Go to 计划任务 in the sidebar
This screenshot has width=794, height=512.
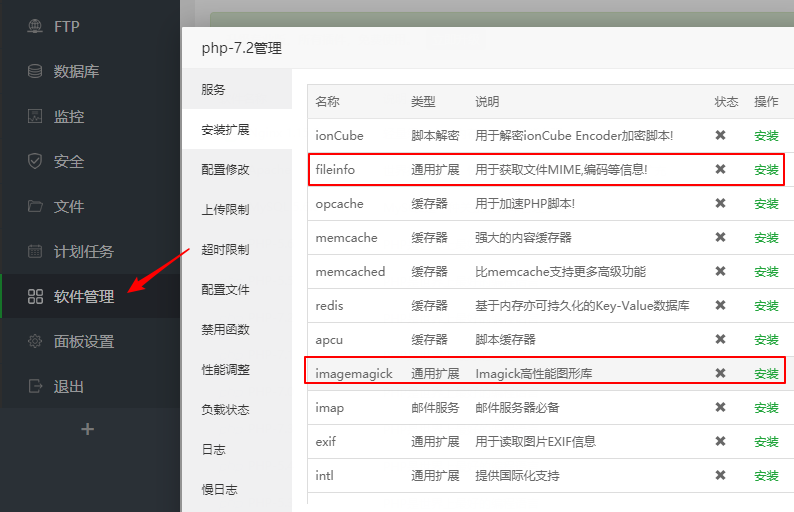tap(90, 251)
